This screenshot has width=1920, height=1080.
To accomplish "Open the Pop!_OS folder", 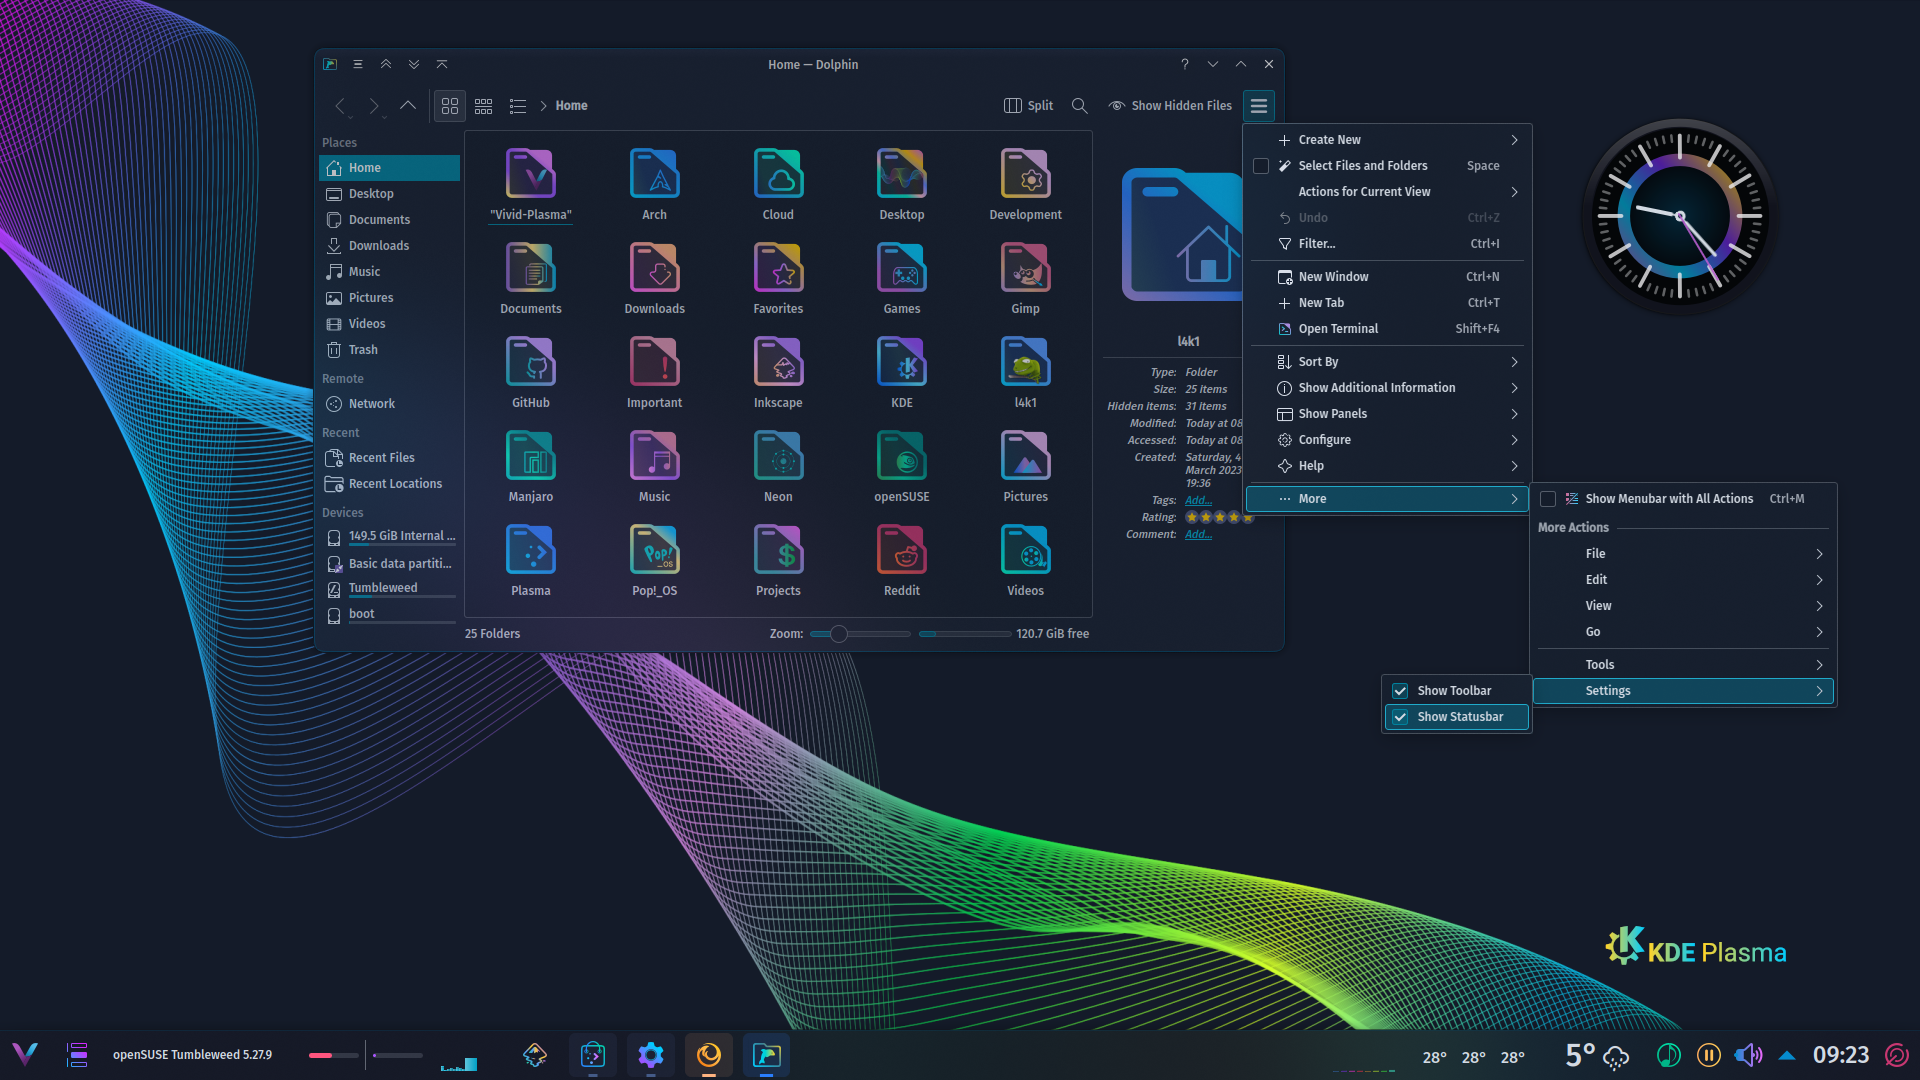I will click(x=655, y=561).
